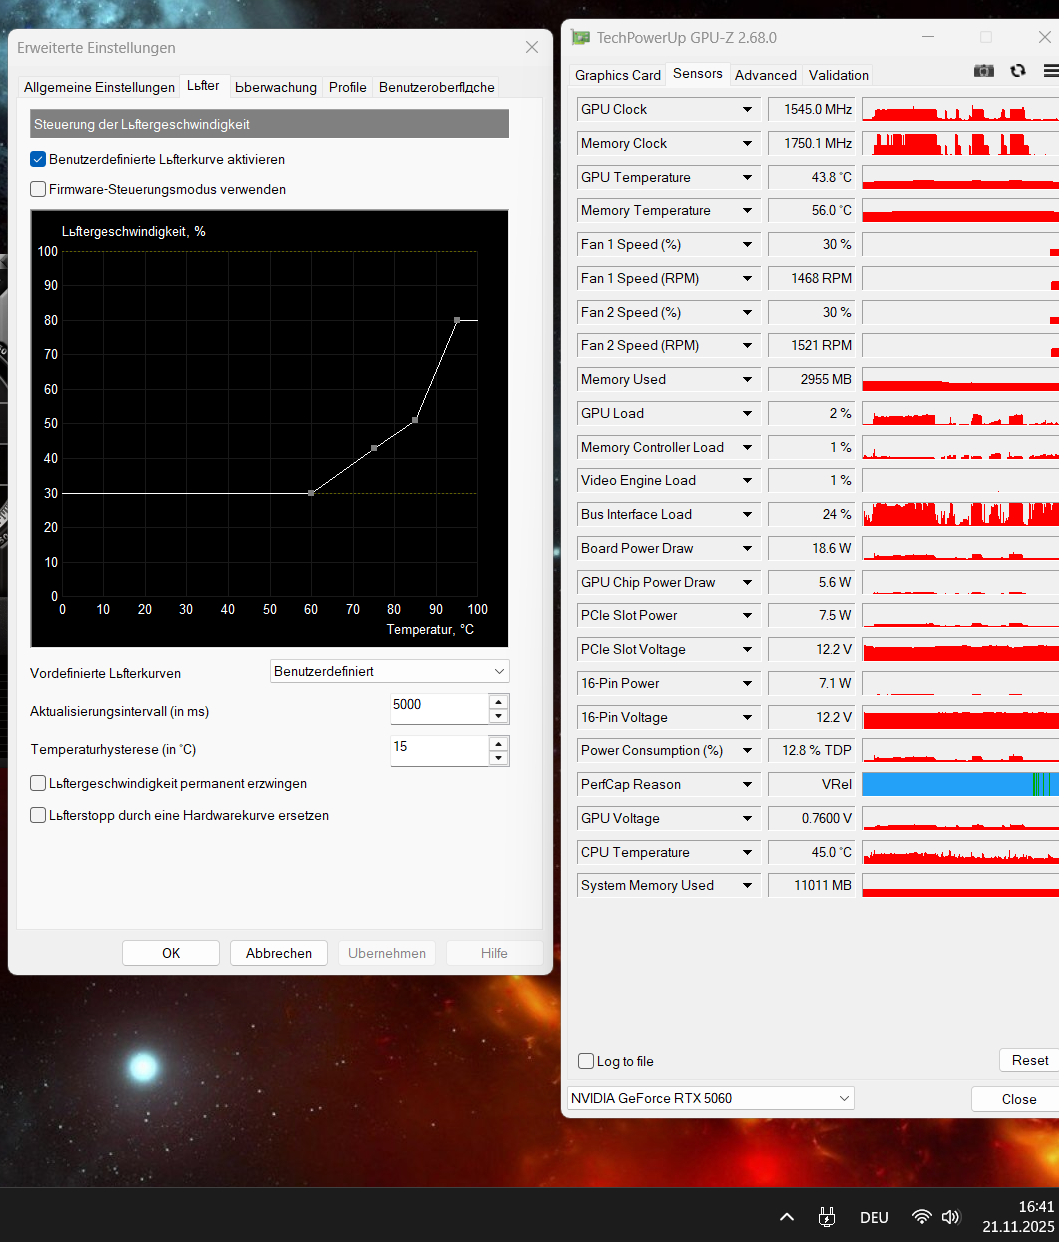Switch to Graphics Card tab in GPU-Z
The height and width of the screenshot is (1242, 1059).
tap(618, 75)
